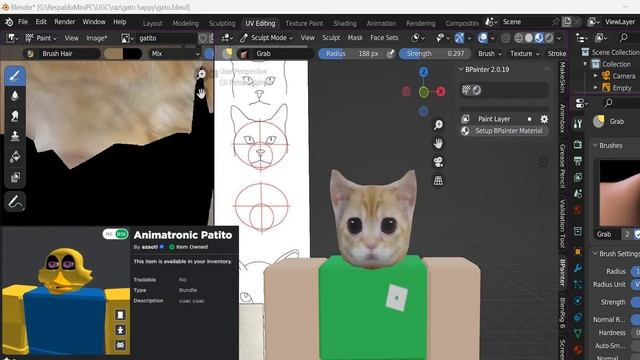
Task: Adjust the Strength slider in header
Action: [x=435, y=53]
